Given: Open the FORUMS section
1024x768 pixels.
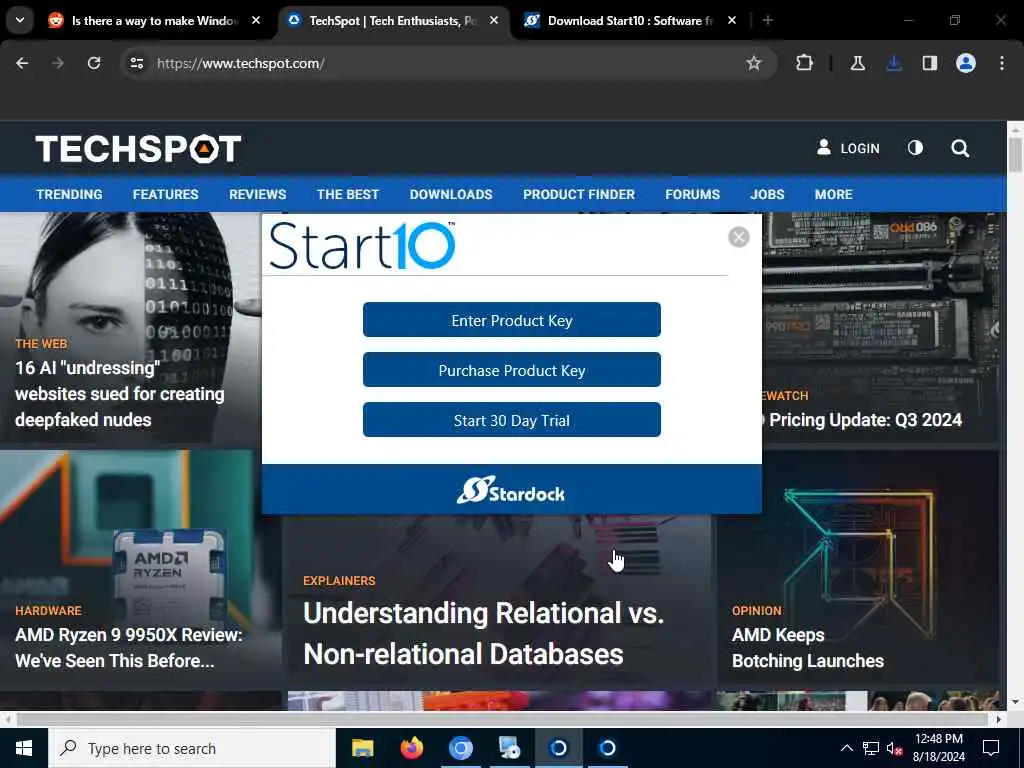Looking at the screenshot, I should click(x=692, y=195).
